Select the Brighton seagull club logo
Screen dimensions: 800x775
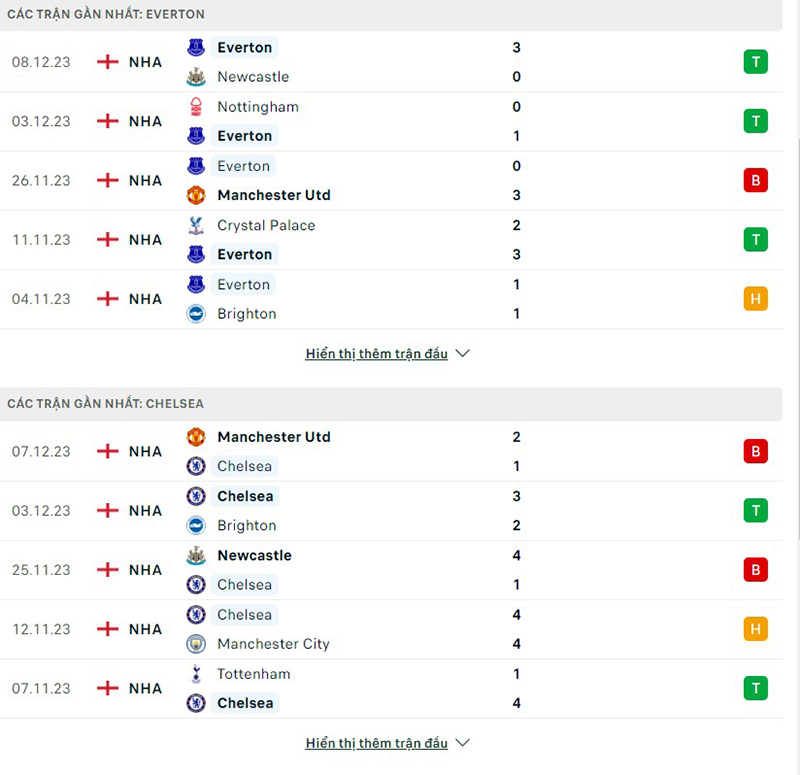coord(196,313)
